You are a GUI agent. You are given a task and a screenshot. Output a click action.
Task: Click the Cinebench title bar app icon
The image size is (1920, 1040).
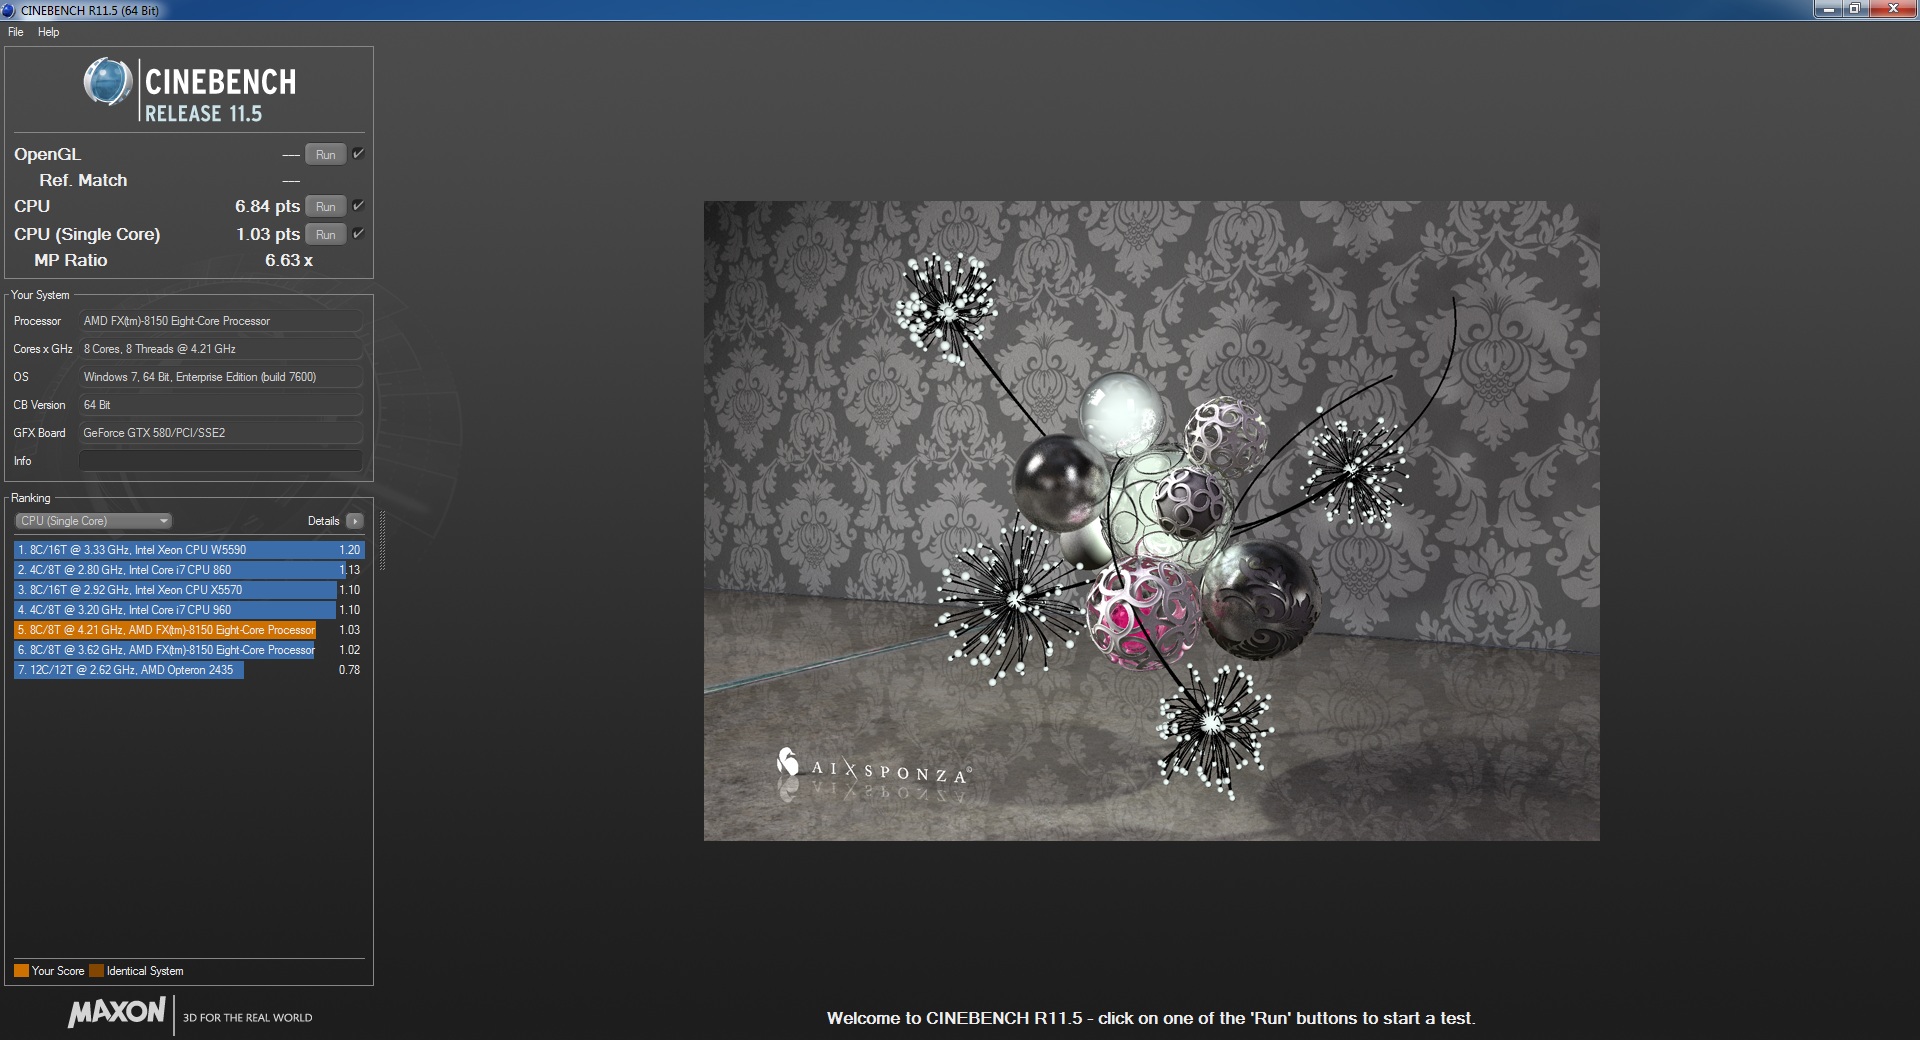(x=8, y=10)
